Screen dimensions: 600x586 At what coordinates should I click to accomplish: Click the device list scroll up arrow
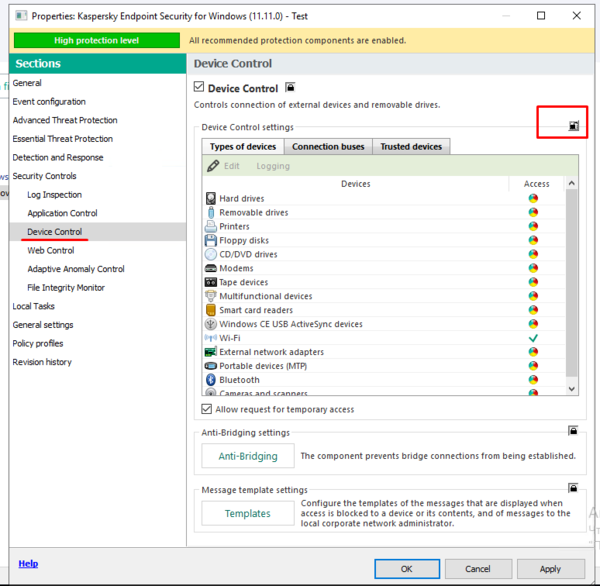pos(572,183)
